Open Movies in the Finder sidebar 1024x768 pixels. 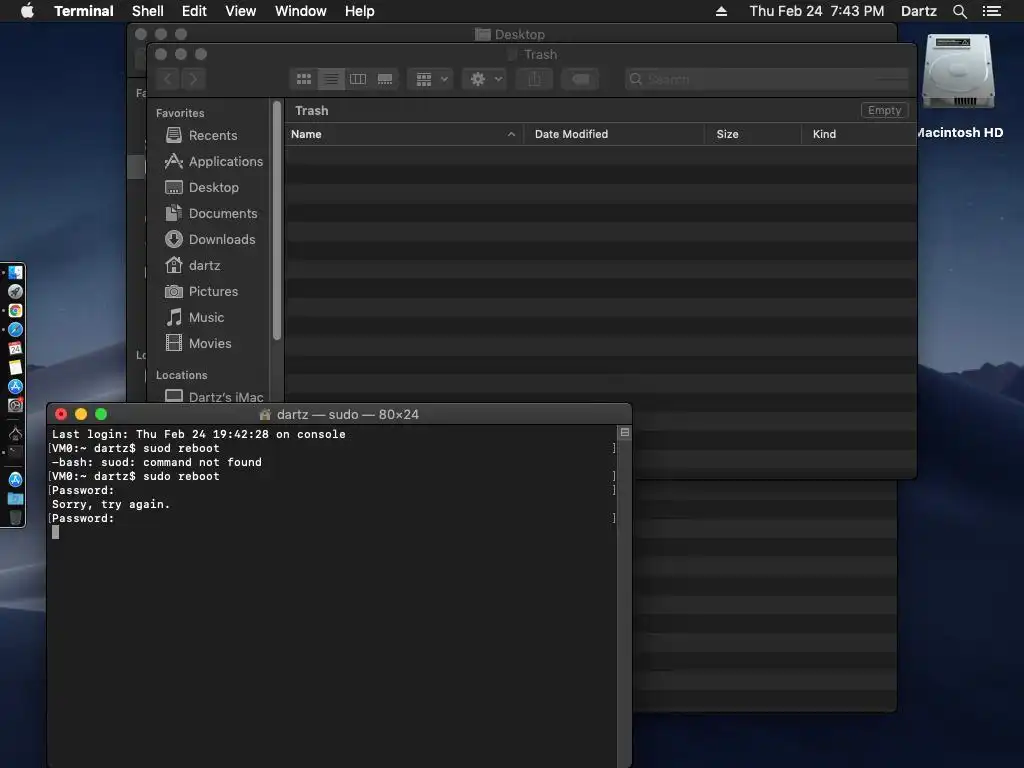pyautogui.click(x=198, y=344)
